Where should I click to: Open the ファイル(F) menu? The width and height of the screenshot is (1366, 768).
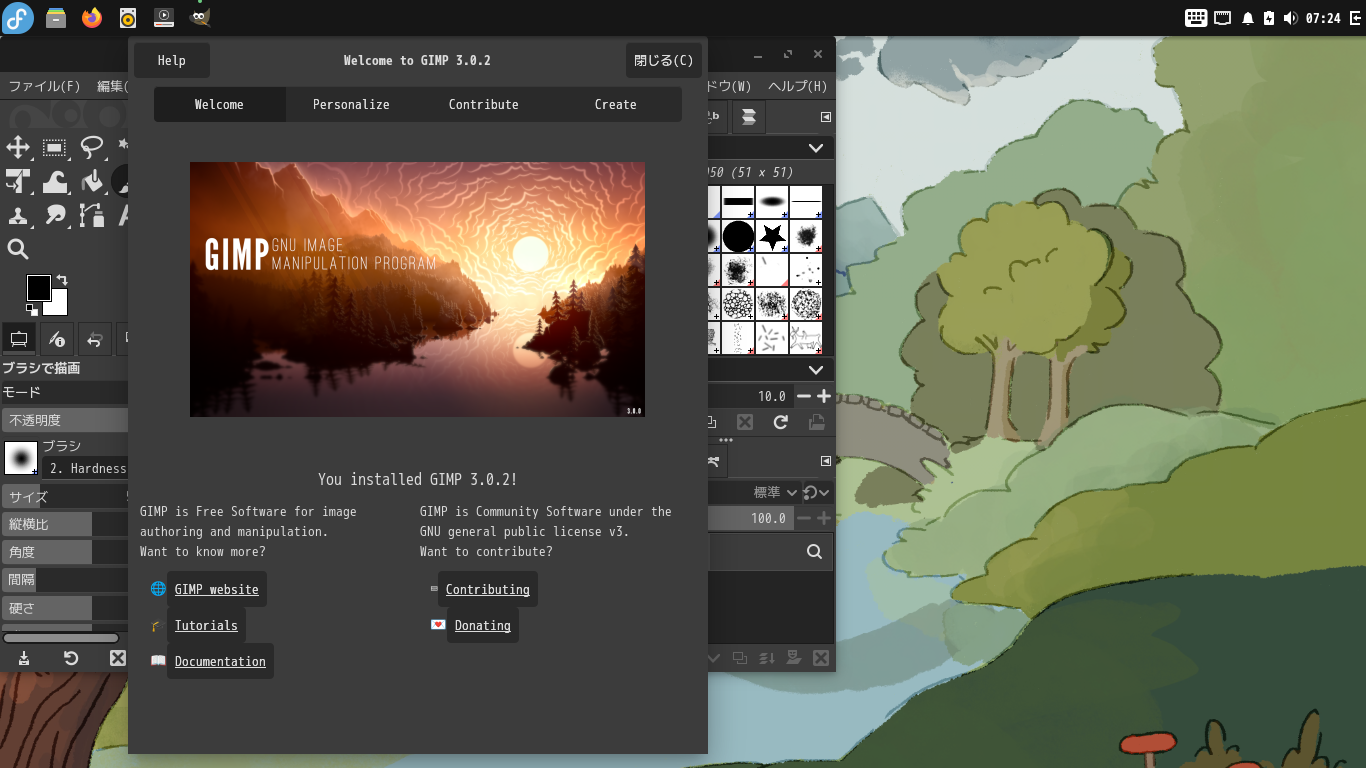coord(44,86)
